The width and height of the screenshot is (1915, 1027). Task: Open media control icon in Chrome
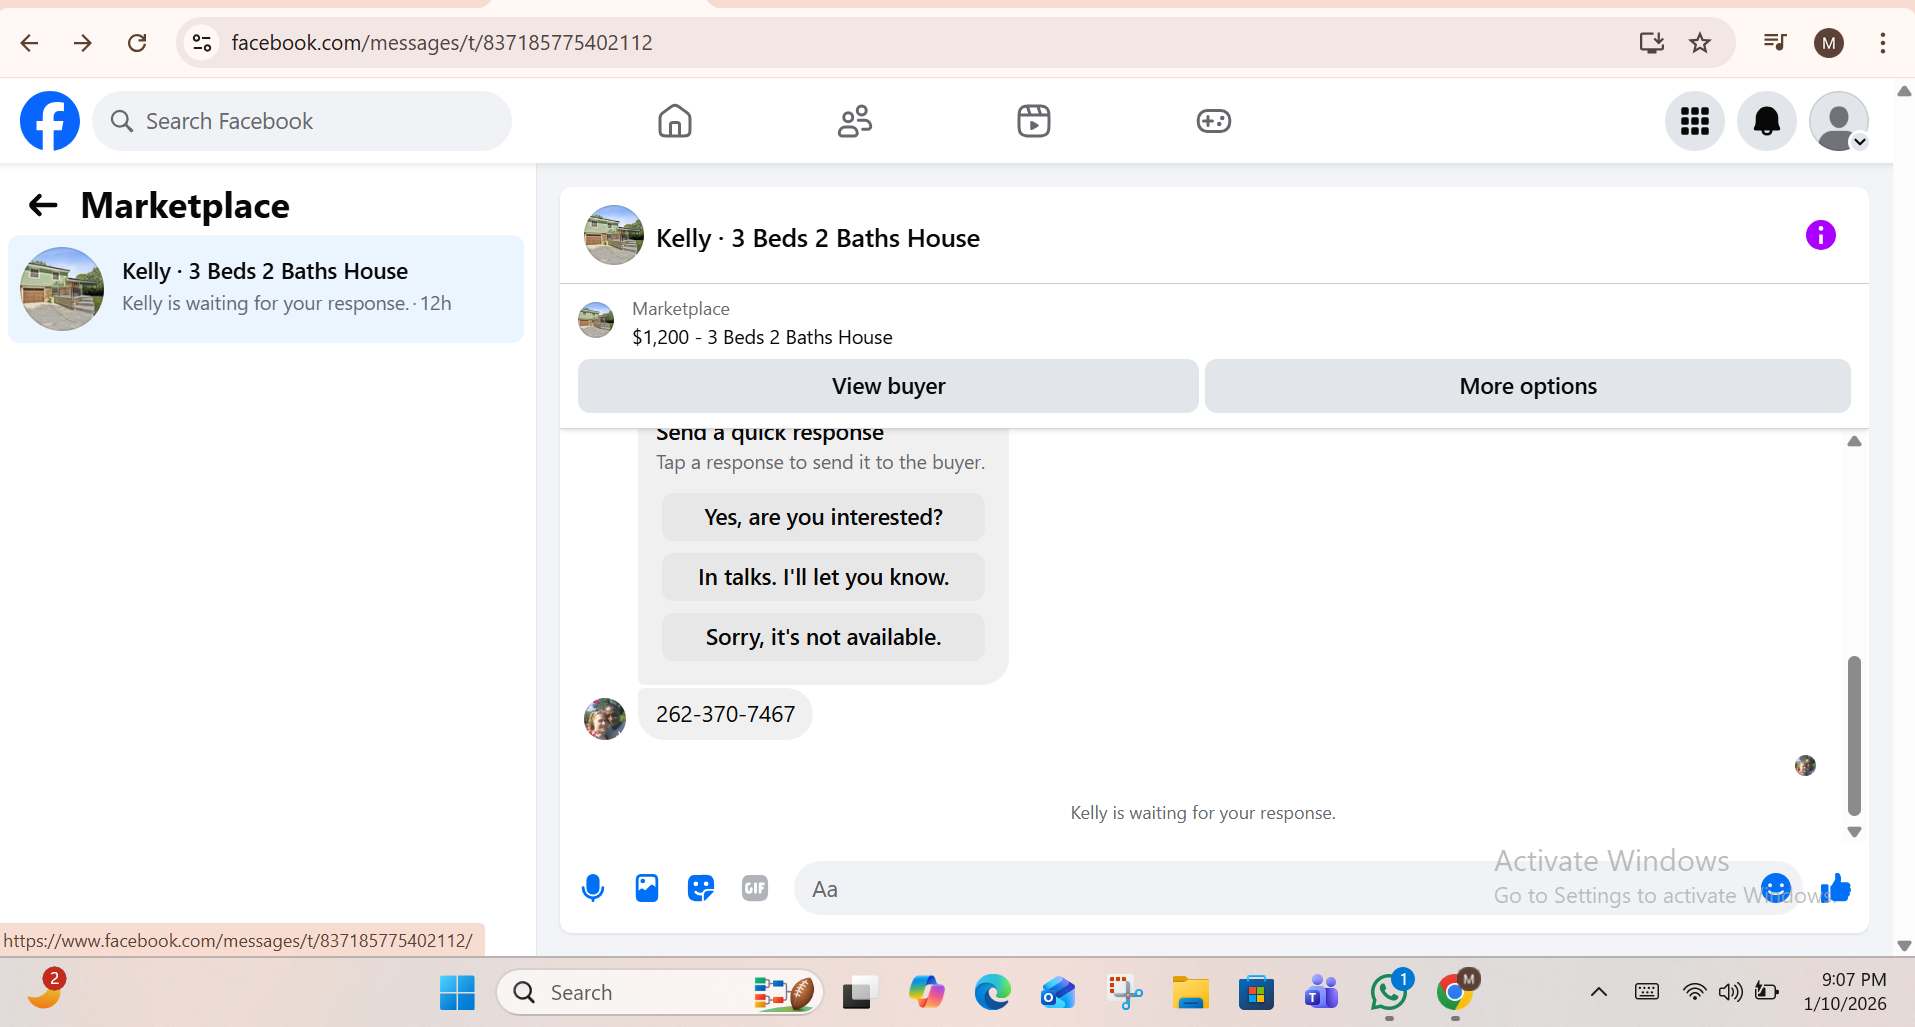coord(1775,43)
